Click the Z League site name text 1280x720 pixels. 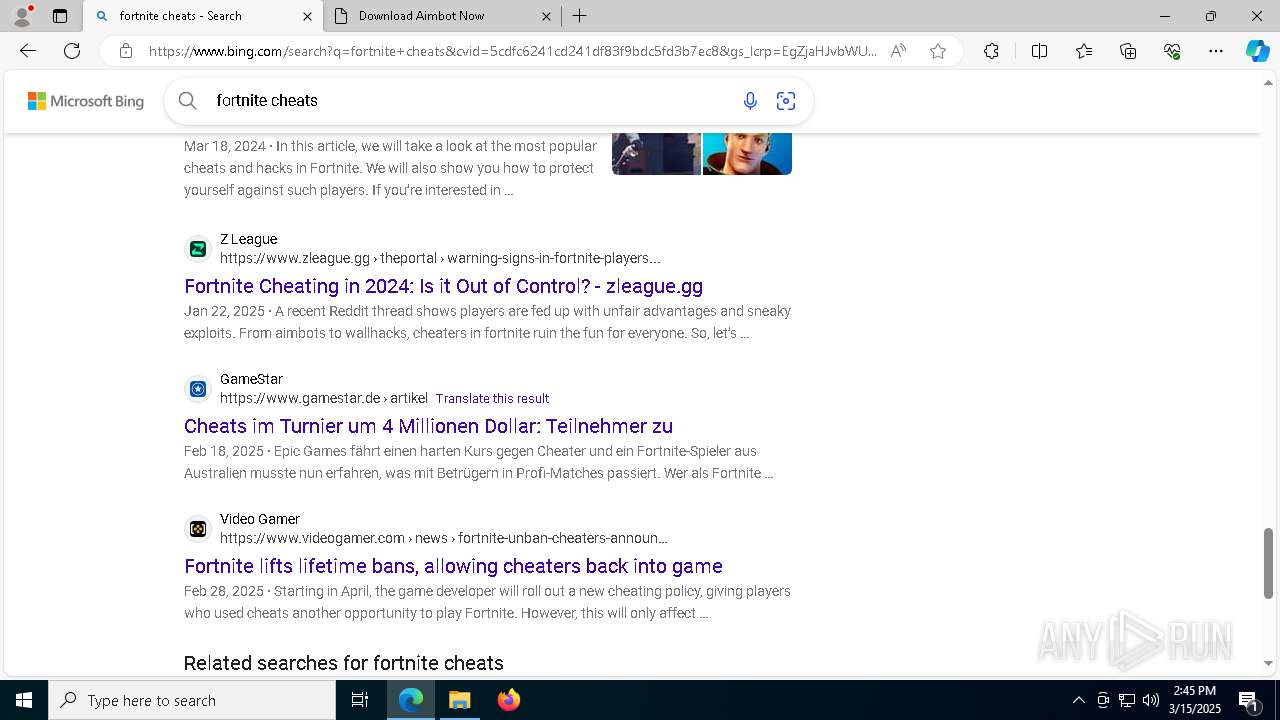(x=248, y=239)
